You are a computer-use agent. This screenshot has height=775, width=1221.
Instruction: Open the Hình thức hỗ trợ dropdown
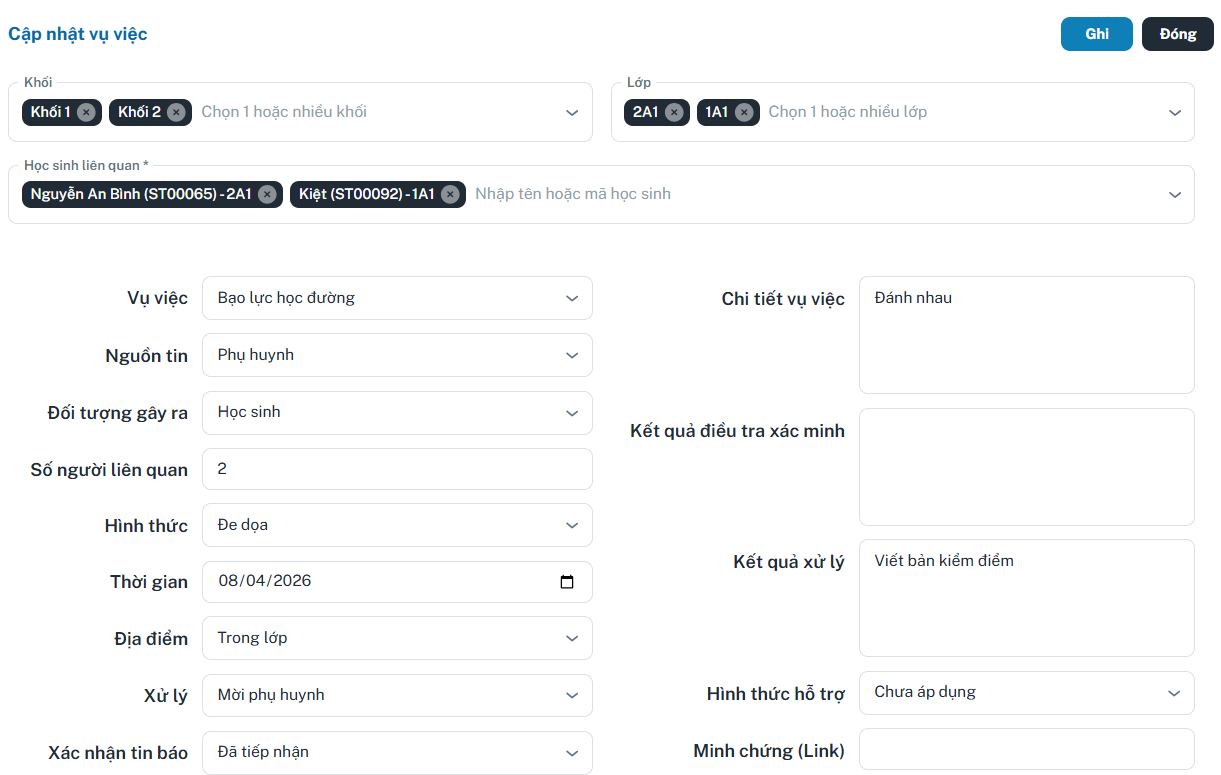point(1027,692)
